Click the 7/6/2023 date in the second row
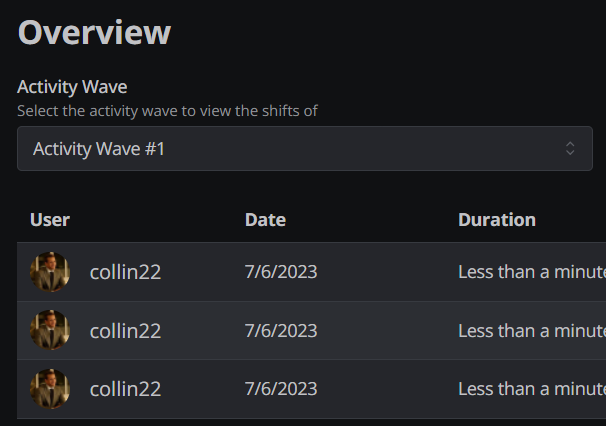 pyautogui.click(x=281, y=330)
